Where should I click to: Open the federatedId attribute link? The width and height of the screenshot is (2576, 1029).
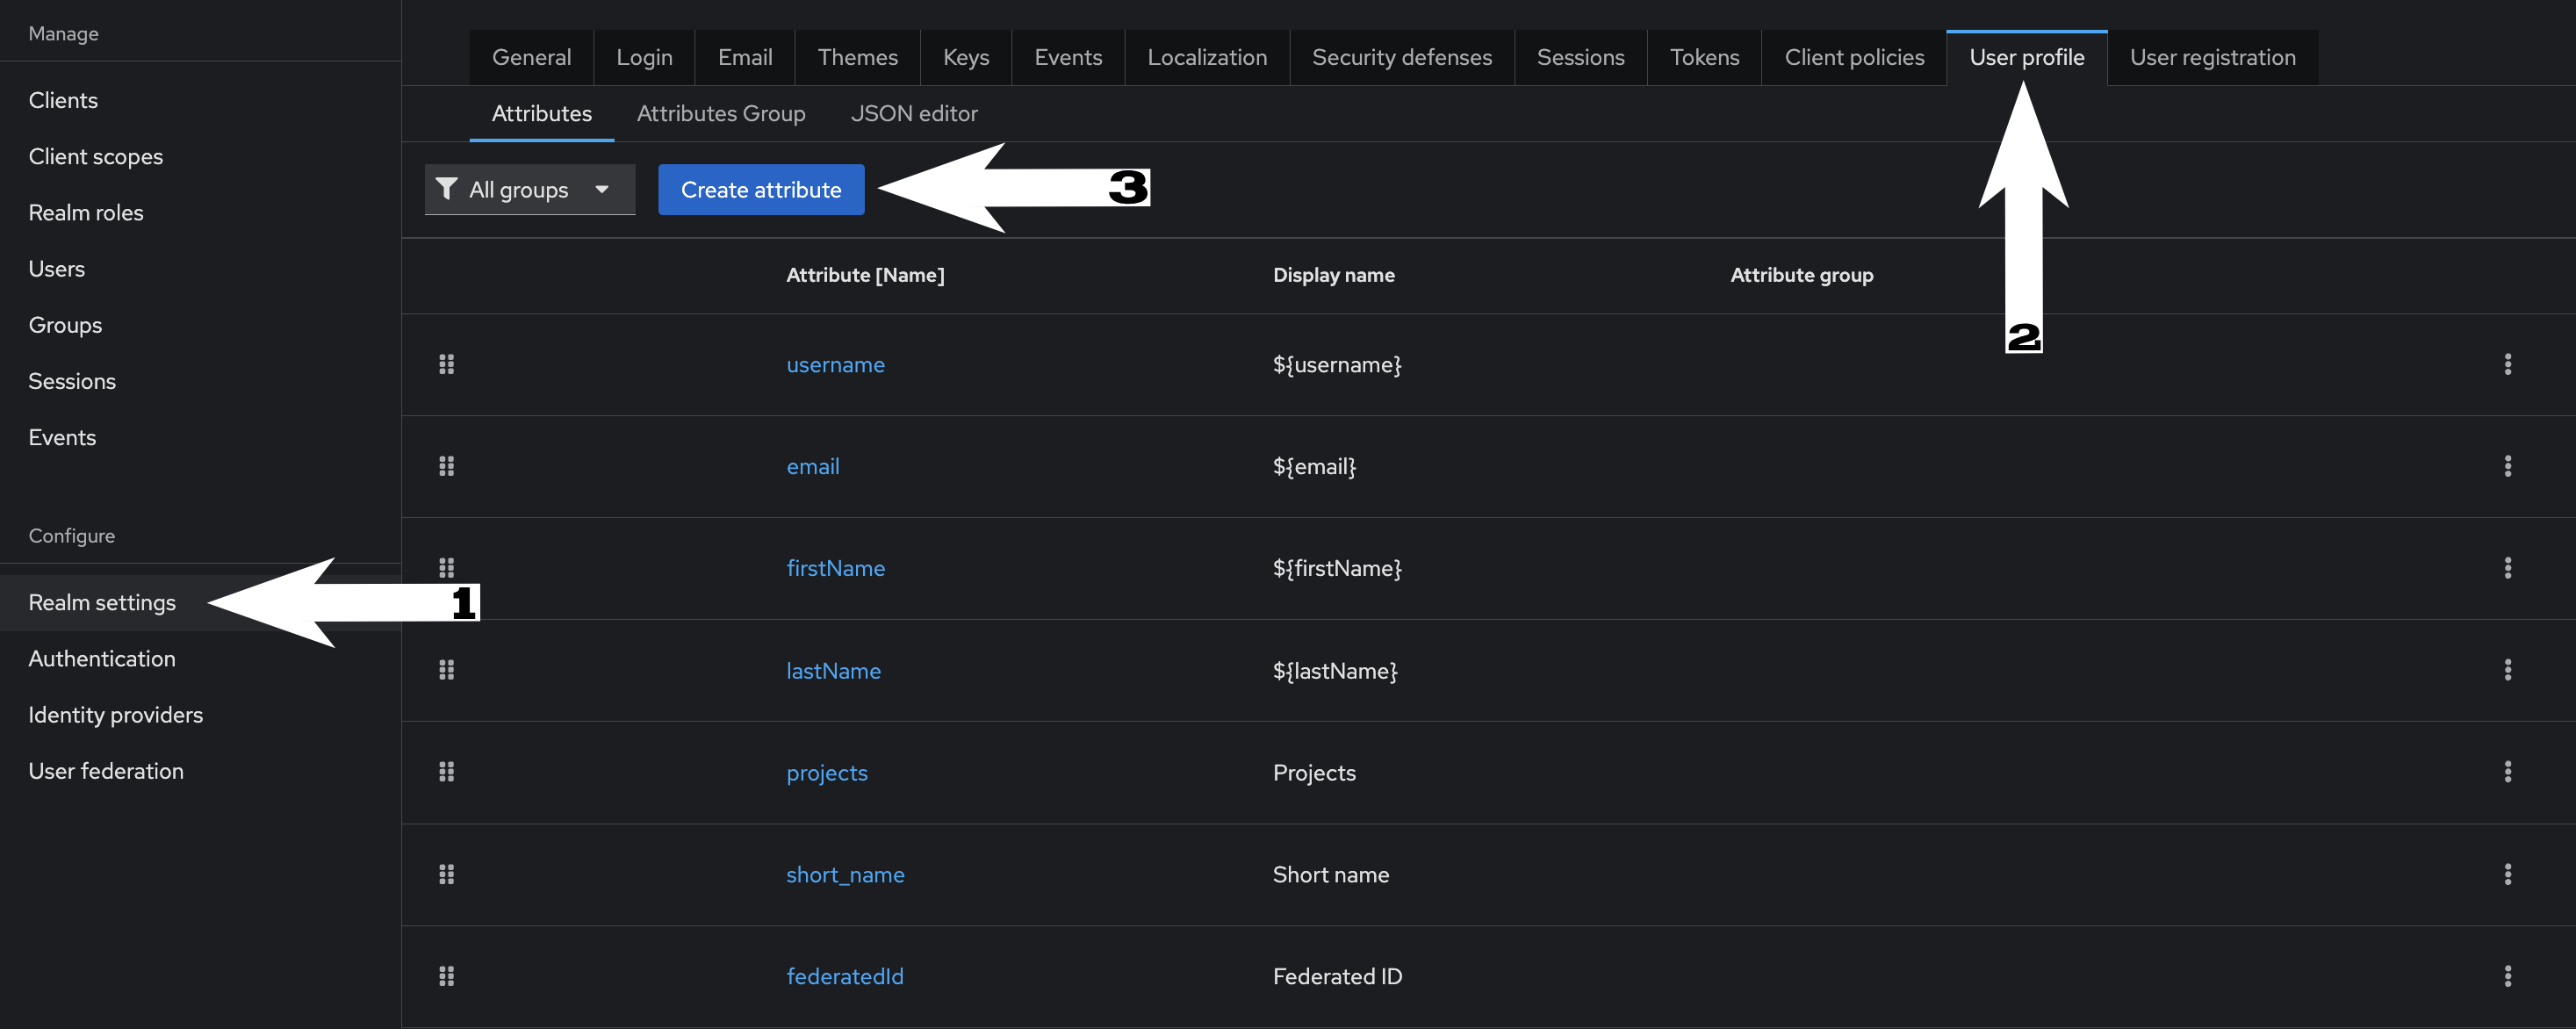tap(844, 976)
